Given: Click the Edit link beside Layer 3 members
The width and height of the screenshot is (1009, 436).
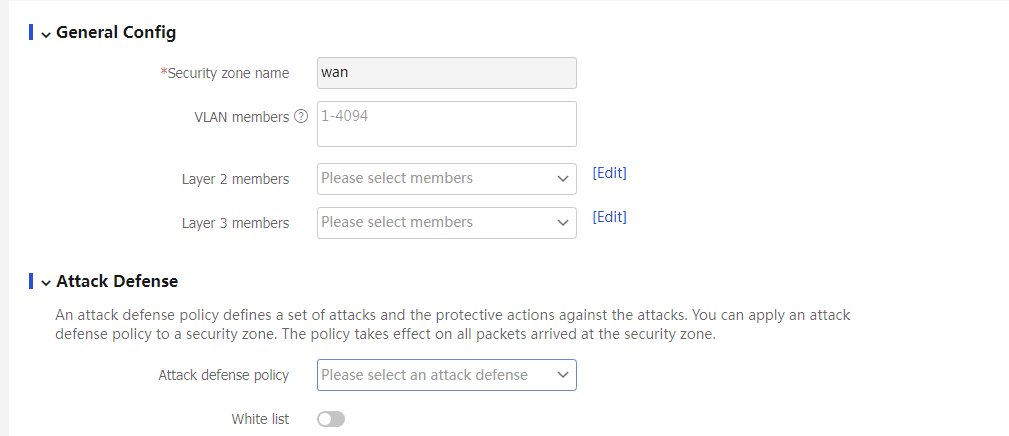Looking at the screenshot, I should click(609, 217).
